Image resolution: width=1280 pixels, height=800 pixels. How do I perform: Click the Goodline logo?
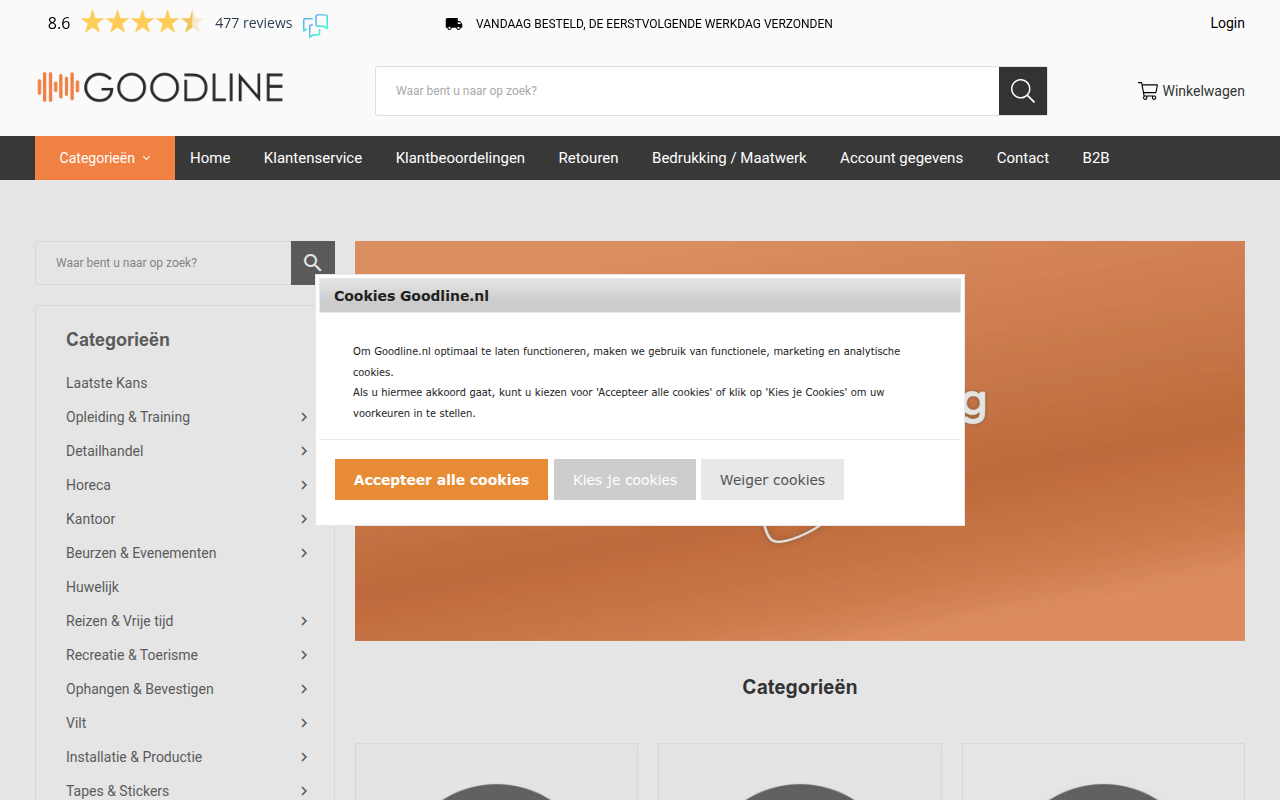(160, 87)
